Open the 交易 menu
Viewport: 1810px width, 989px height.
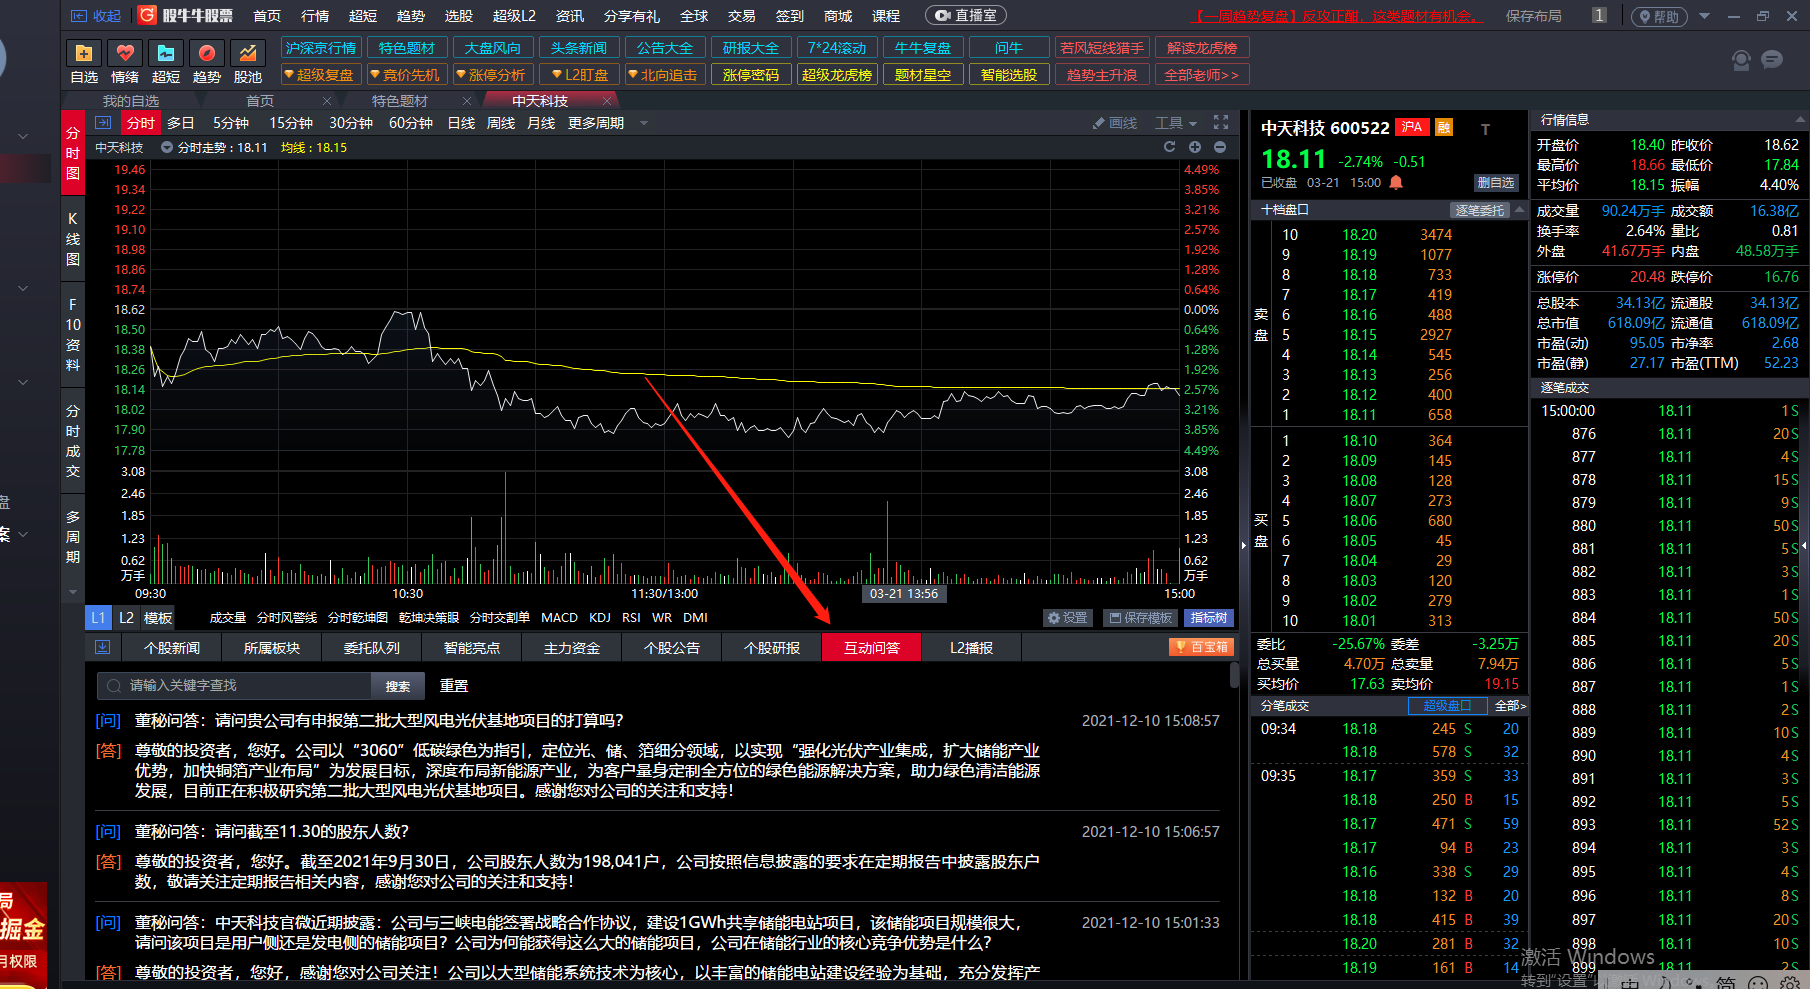point(742,16)
